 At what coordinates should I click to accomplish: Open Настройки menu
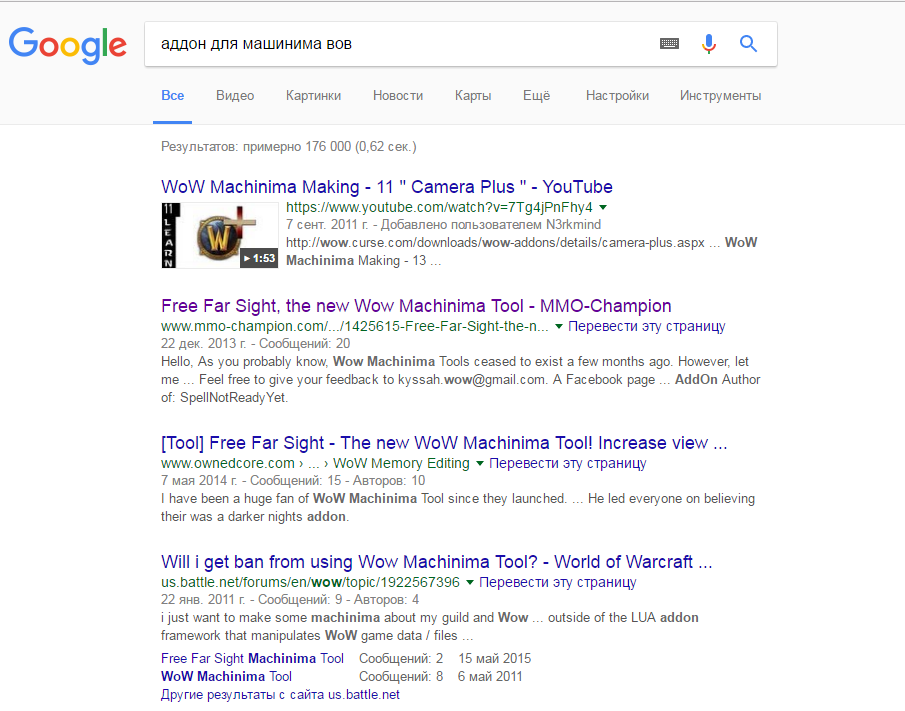pos(617,96)
